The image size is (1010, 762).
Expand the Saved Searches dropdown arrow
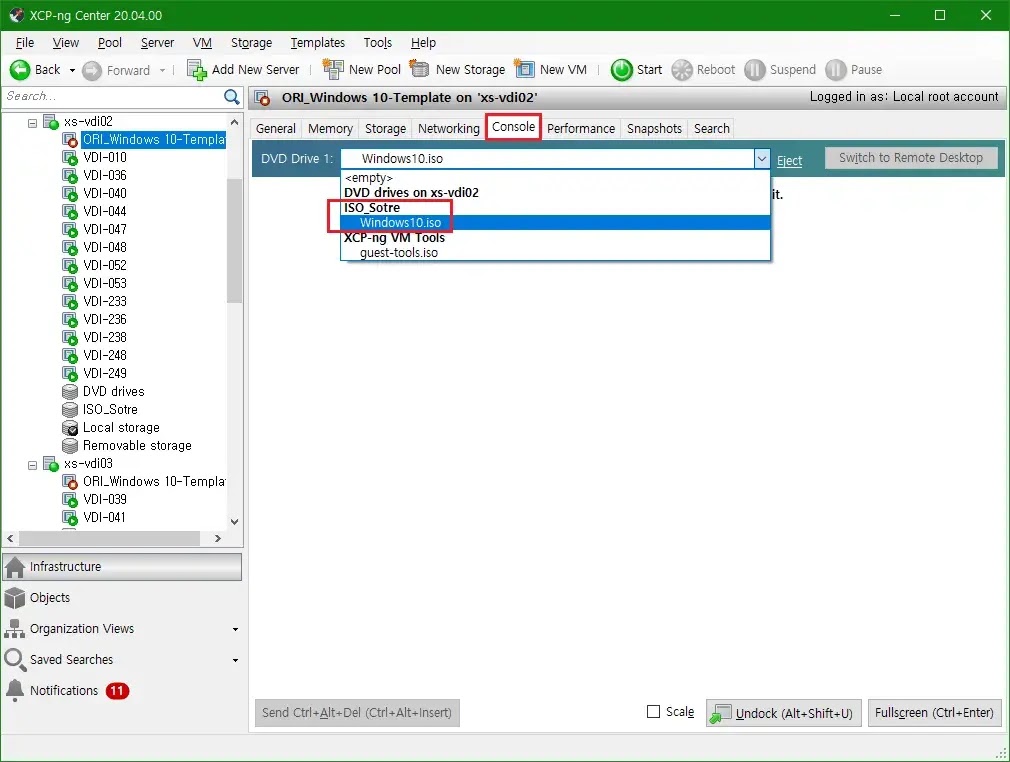[235, 660]
